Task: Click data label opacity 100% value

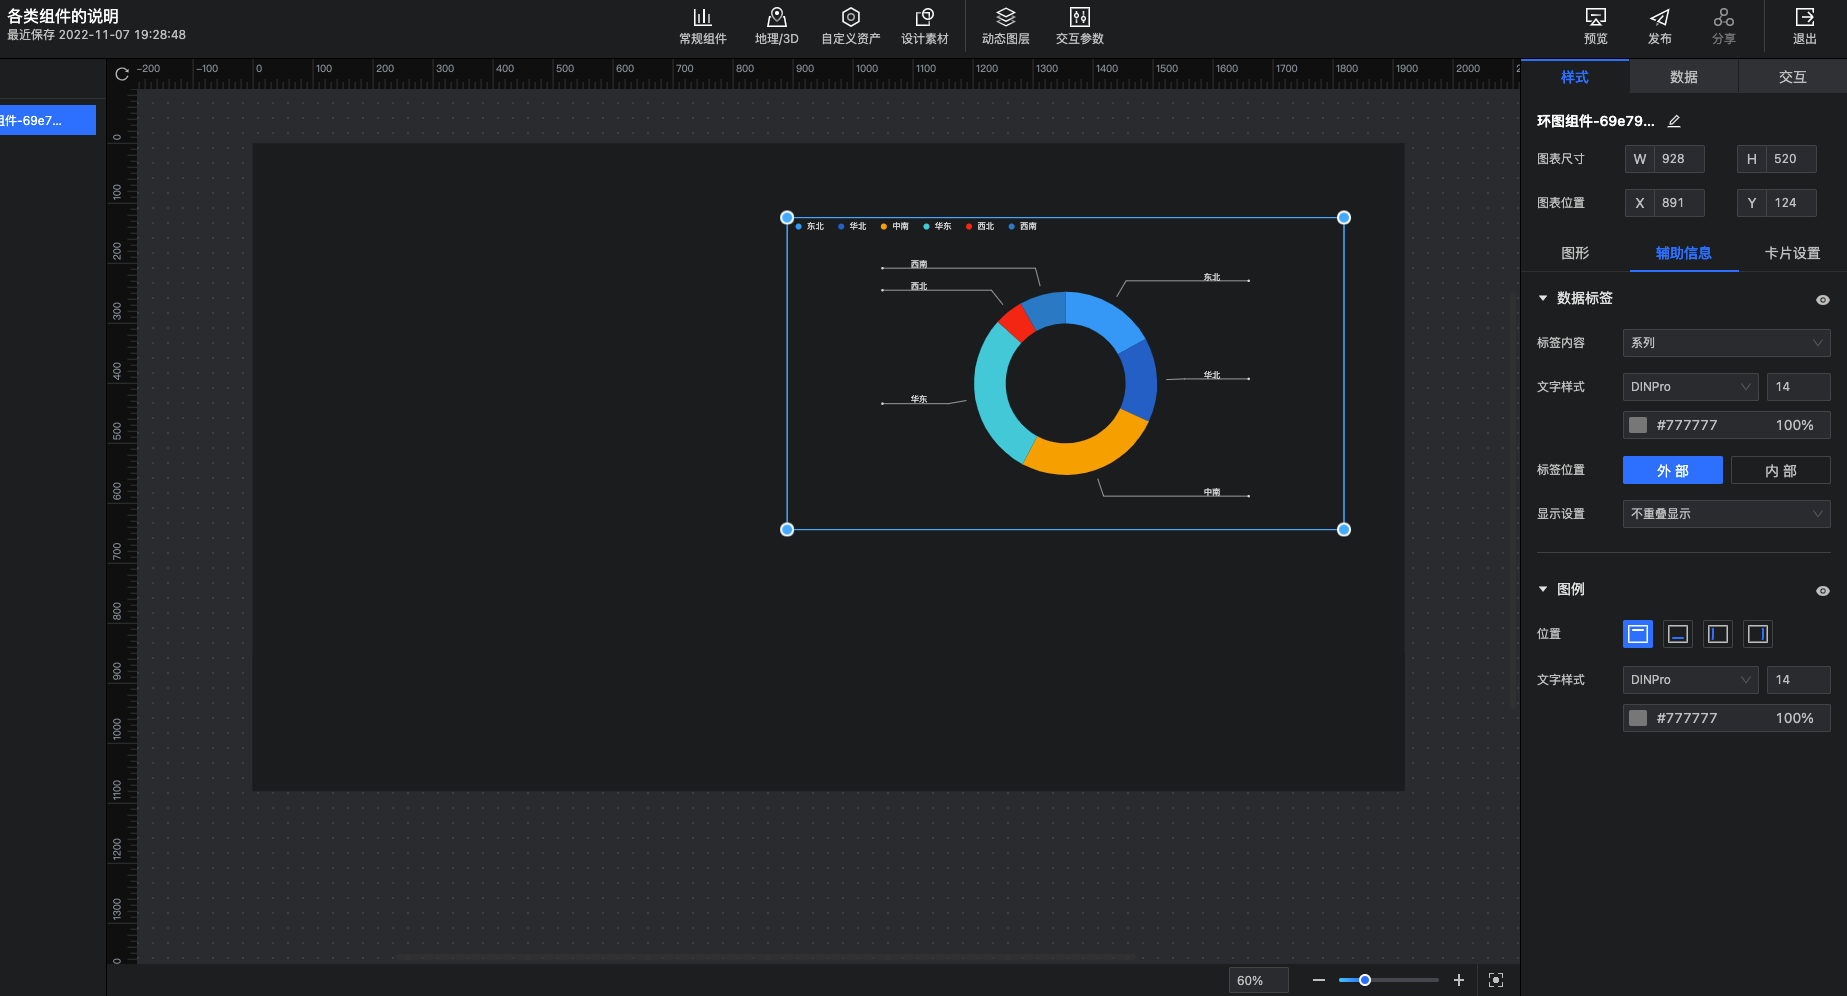Action: 1795,425
